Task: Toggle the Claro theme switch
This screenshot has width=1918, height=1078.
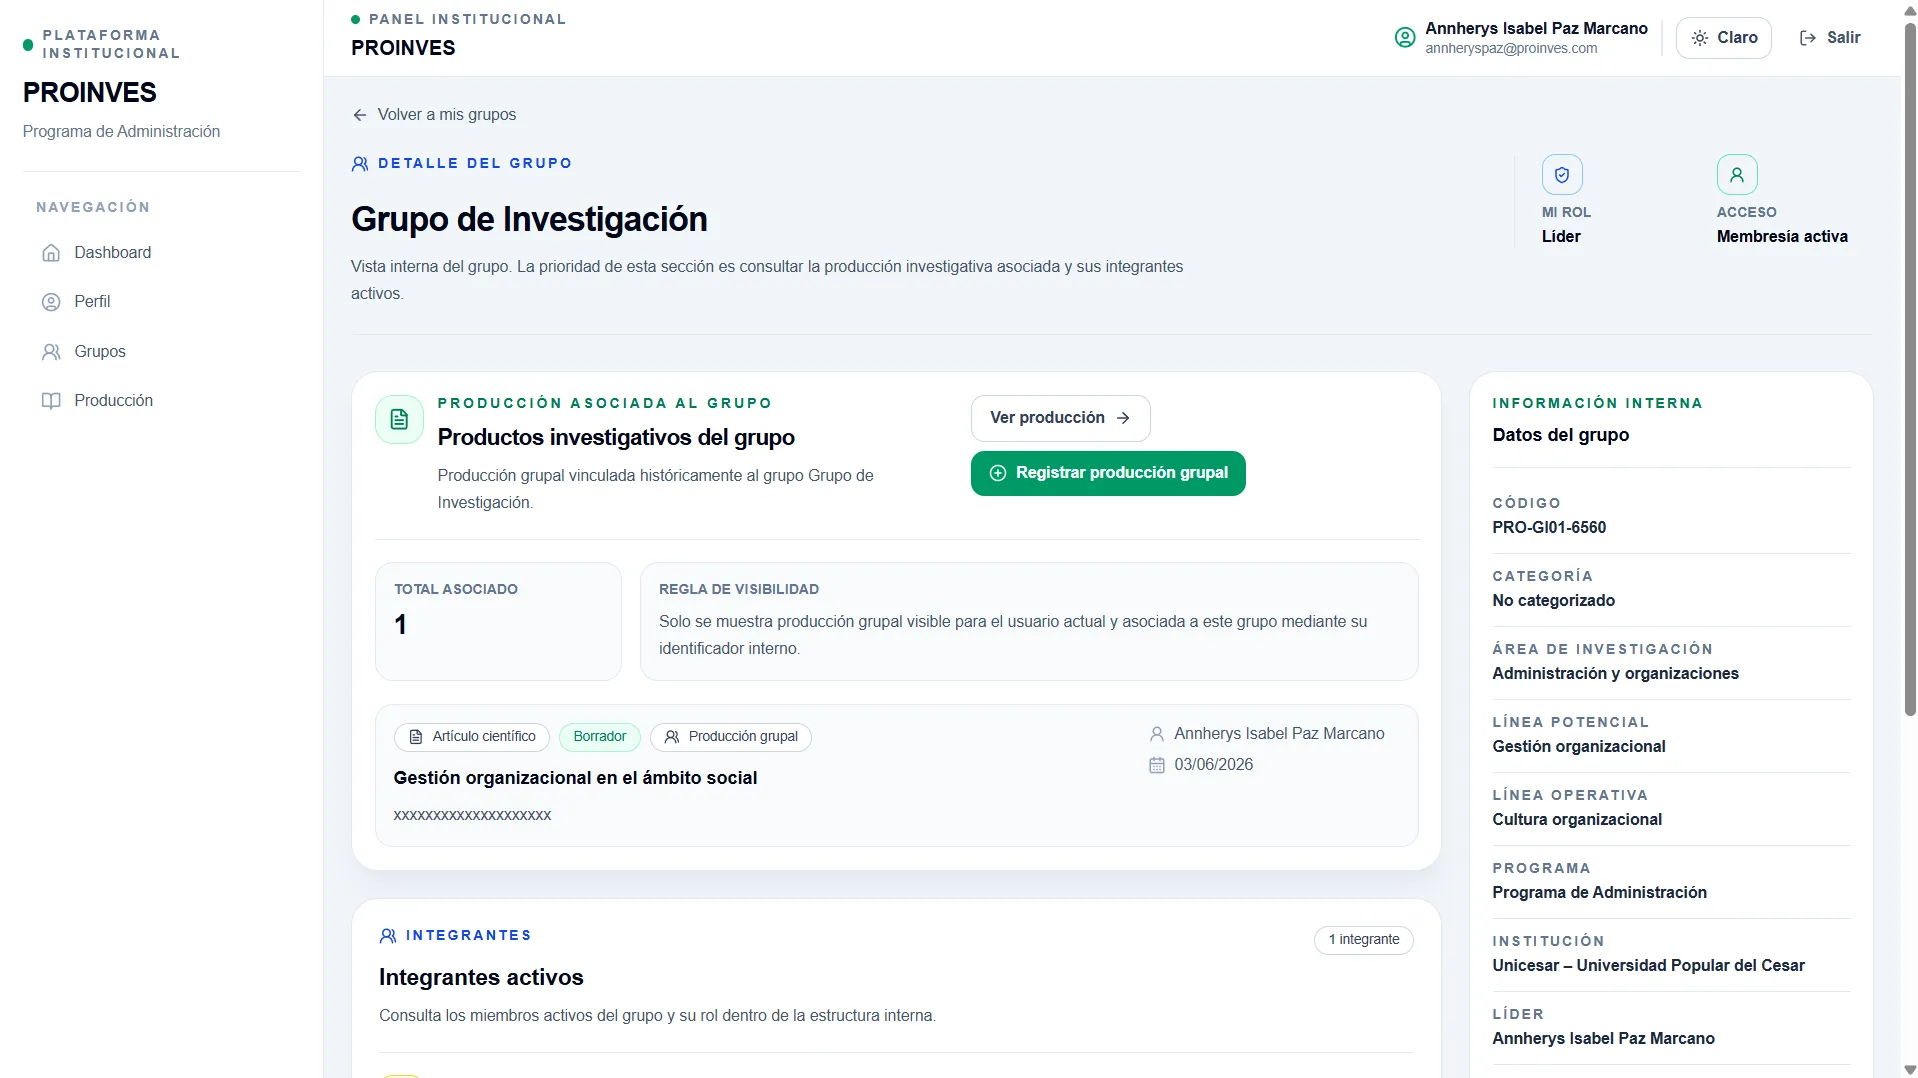Action: pos(1724,38)
